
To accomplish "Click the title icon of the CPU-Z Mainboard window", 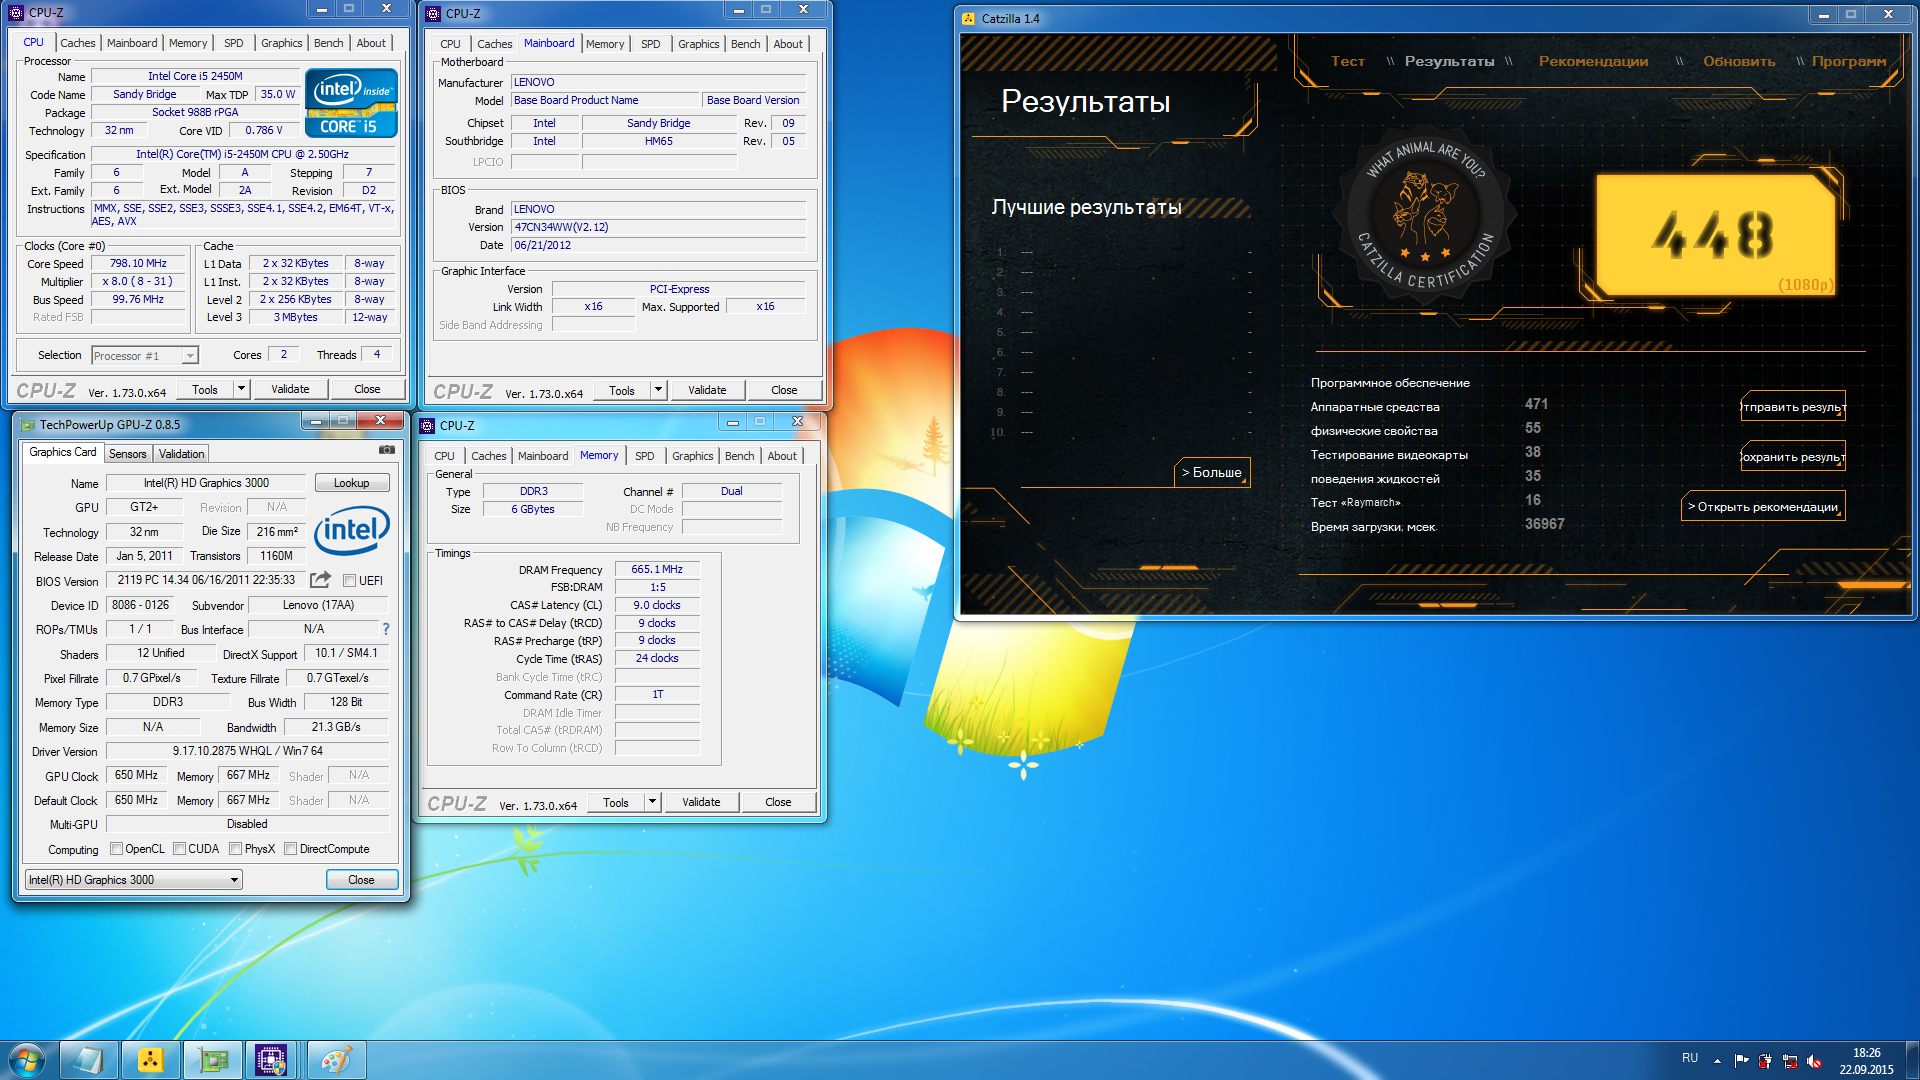I will click(433, 13).
